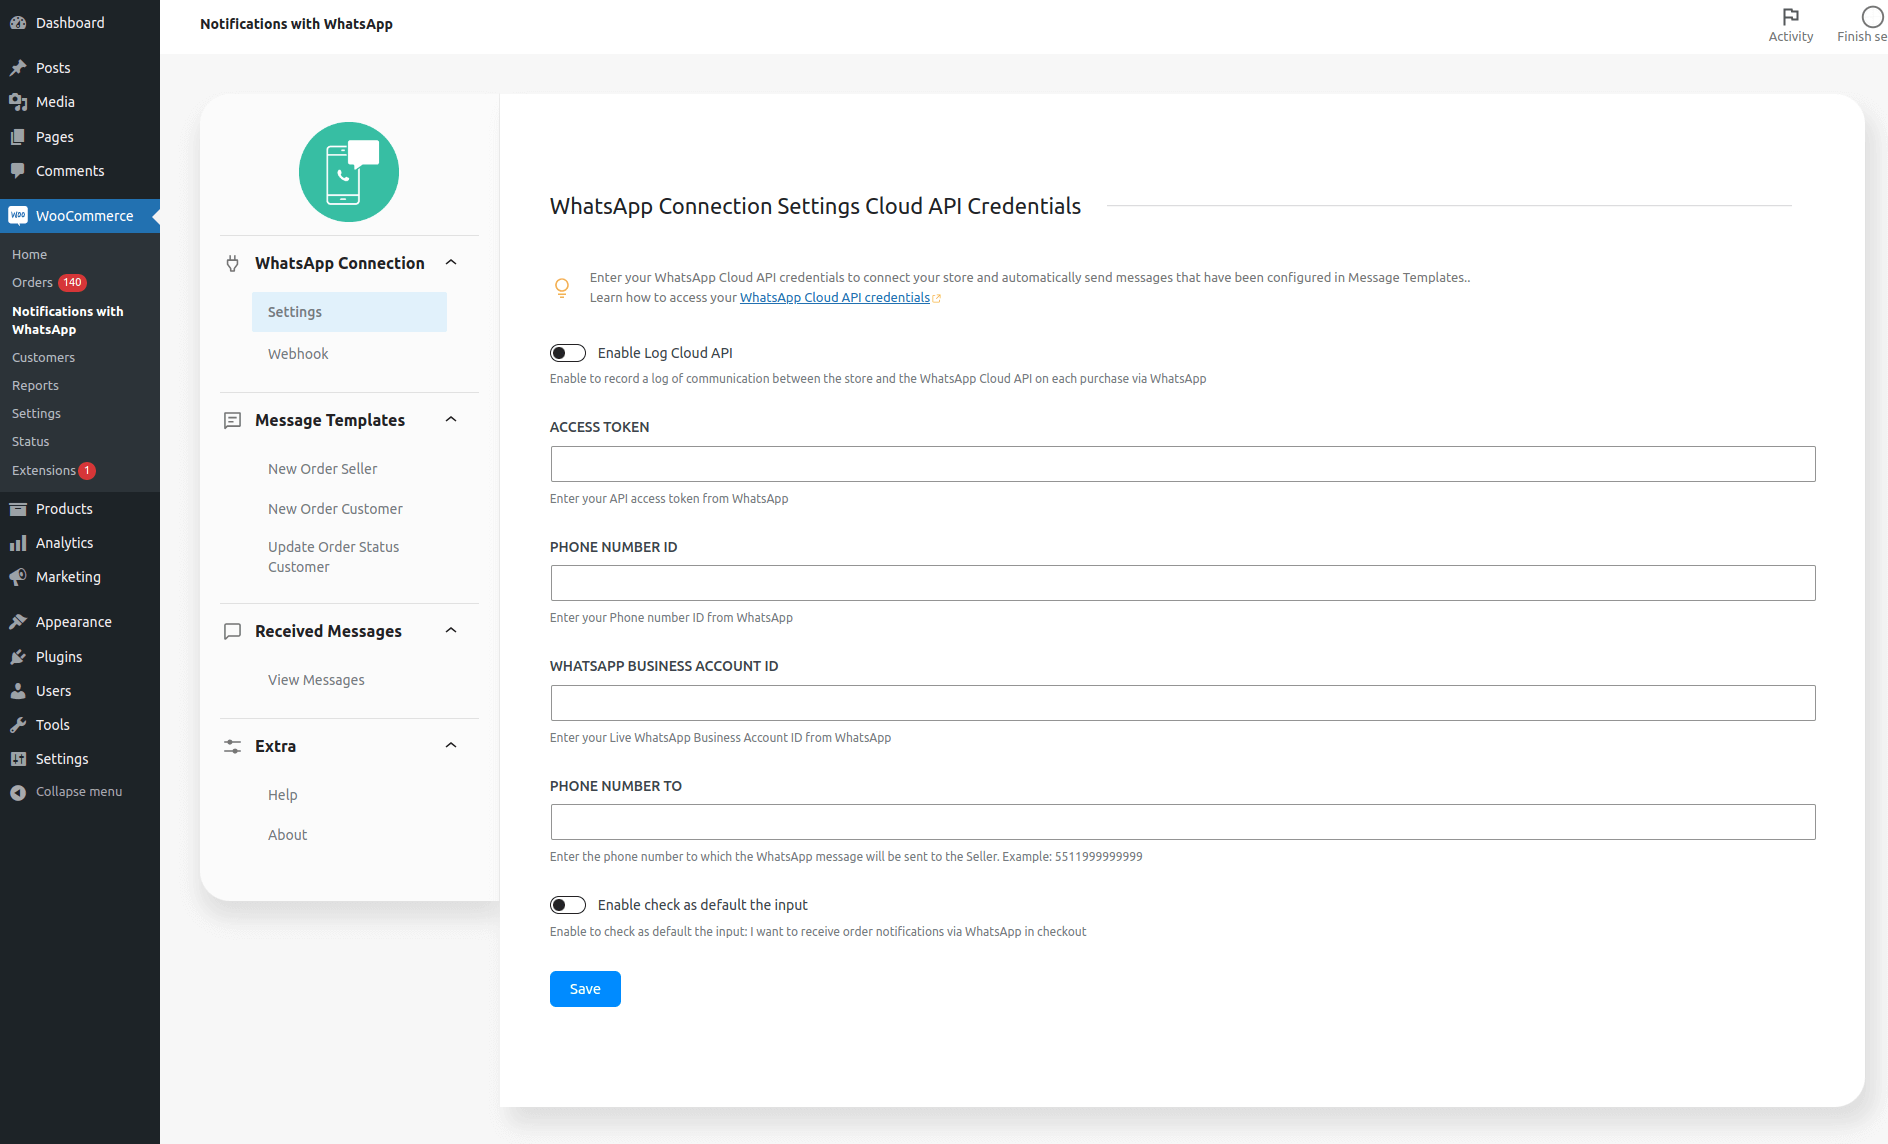Viewport: 1888px width, 1144px height.
Task: Switch to the Webhook settings page
Action: (297, 353)
